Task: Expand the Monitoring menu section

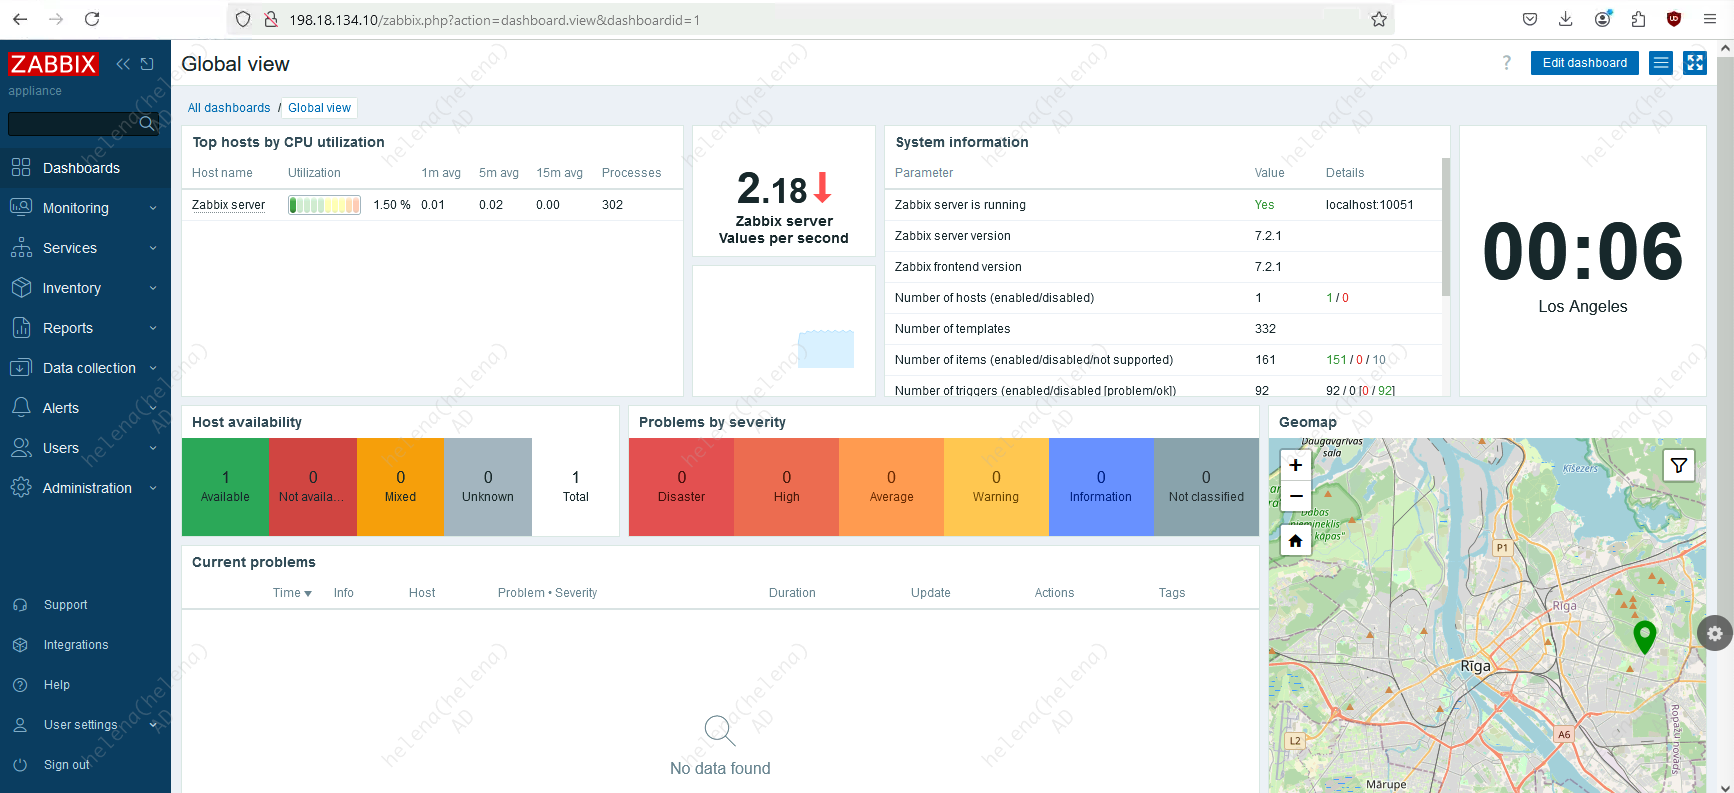Action: (85, 208)
